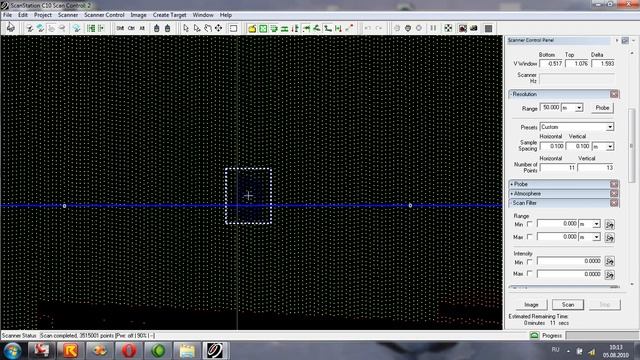The image size is (640, 360).
Task: Open the Create Target menu
Action: pos(169,15)
